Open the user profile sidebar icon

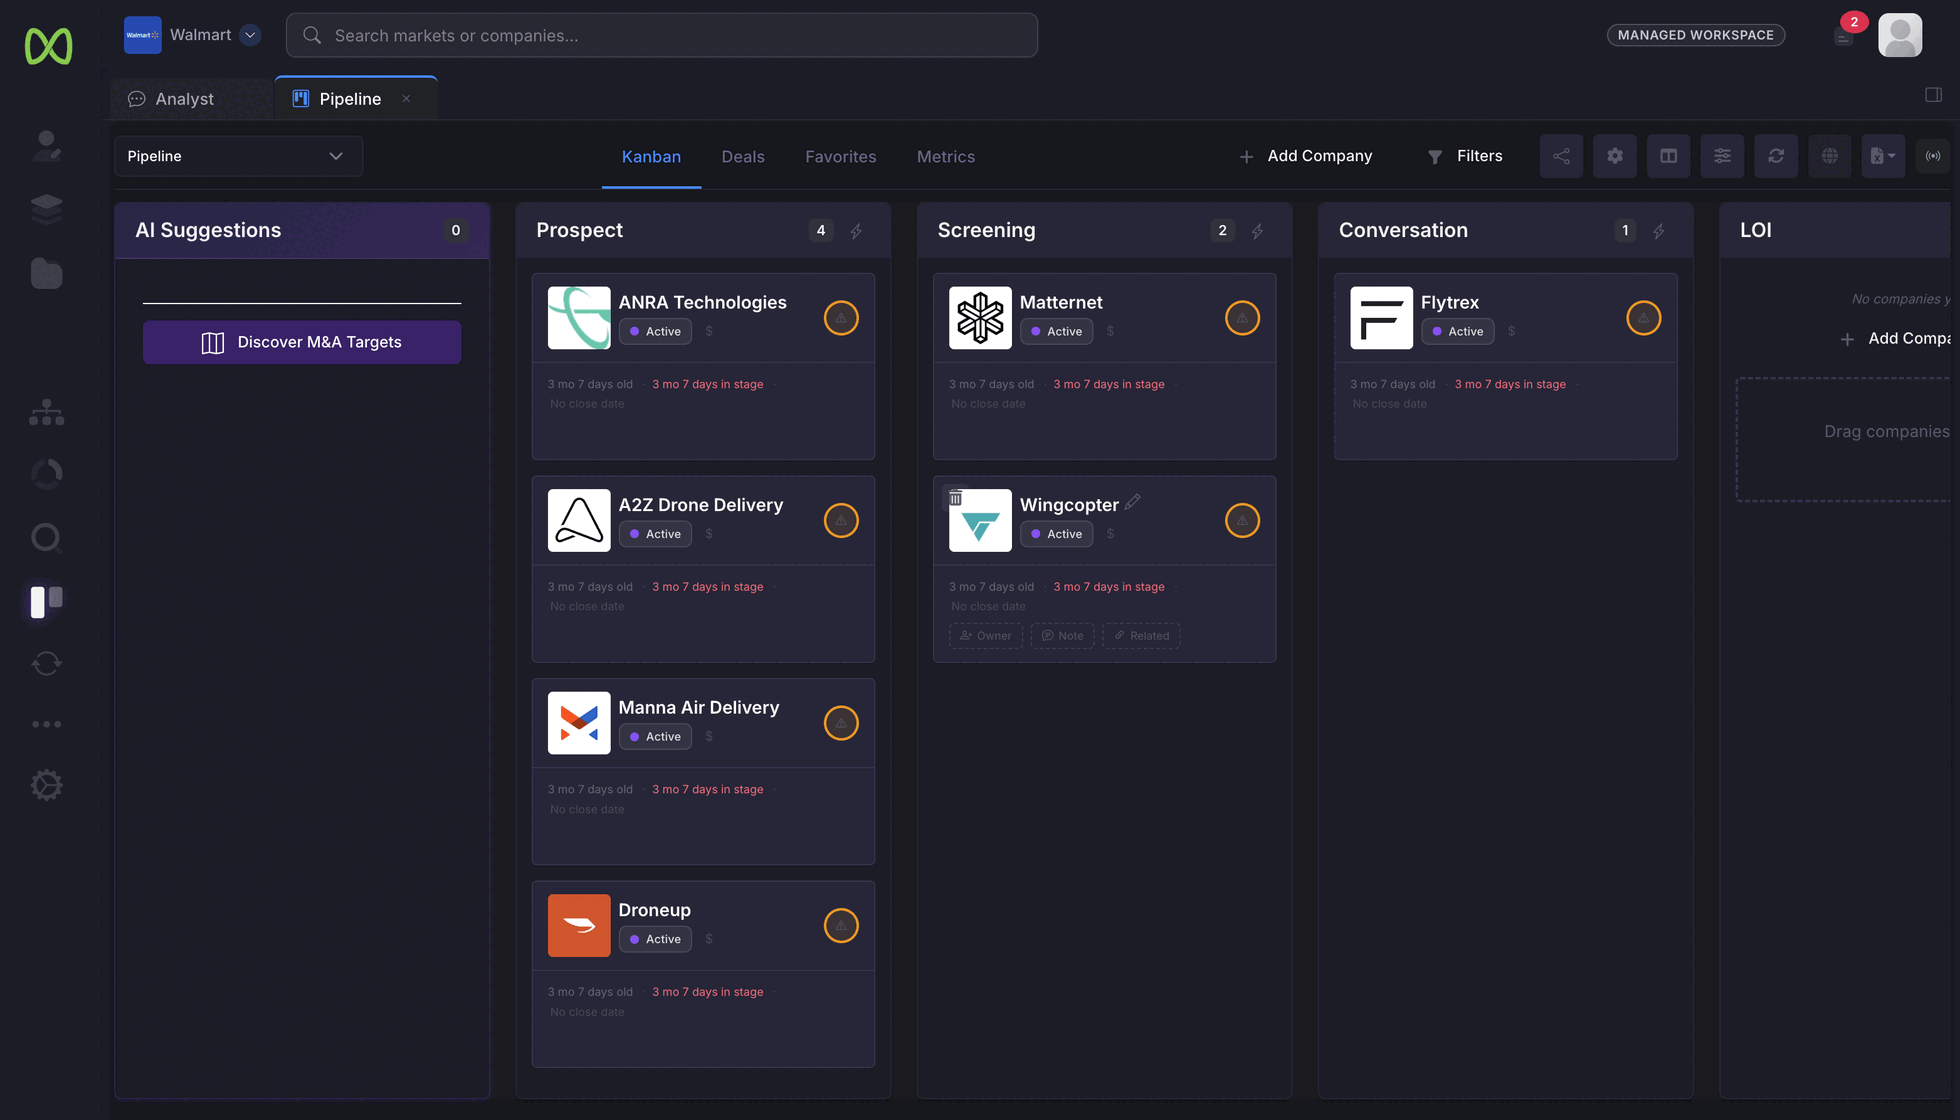(46, 146)
